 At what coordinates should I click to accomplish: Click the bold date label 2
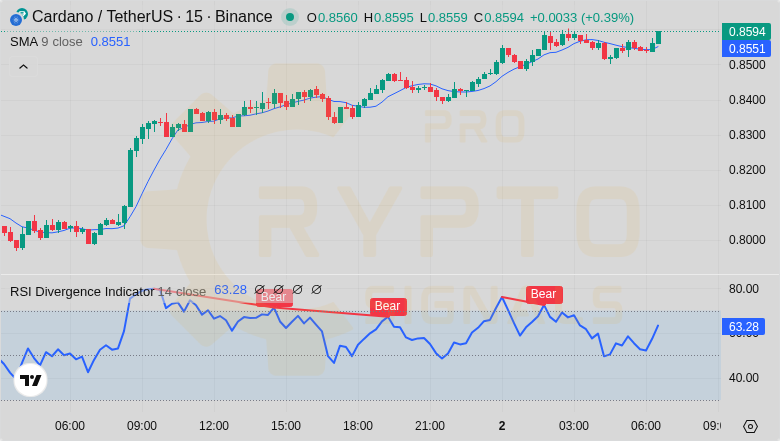pos(502,426)
